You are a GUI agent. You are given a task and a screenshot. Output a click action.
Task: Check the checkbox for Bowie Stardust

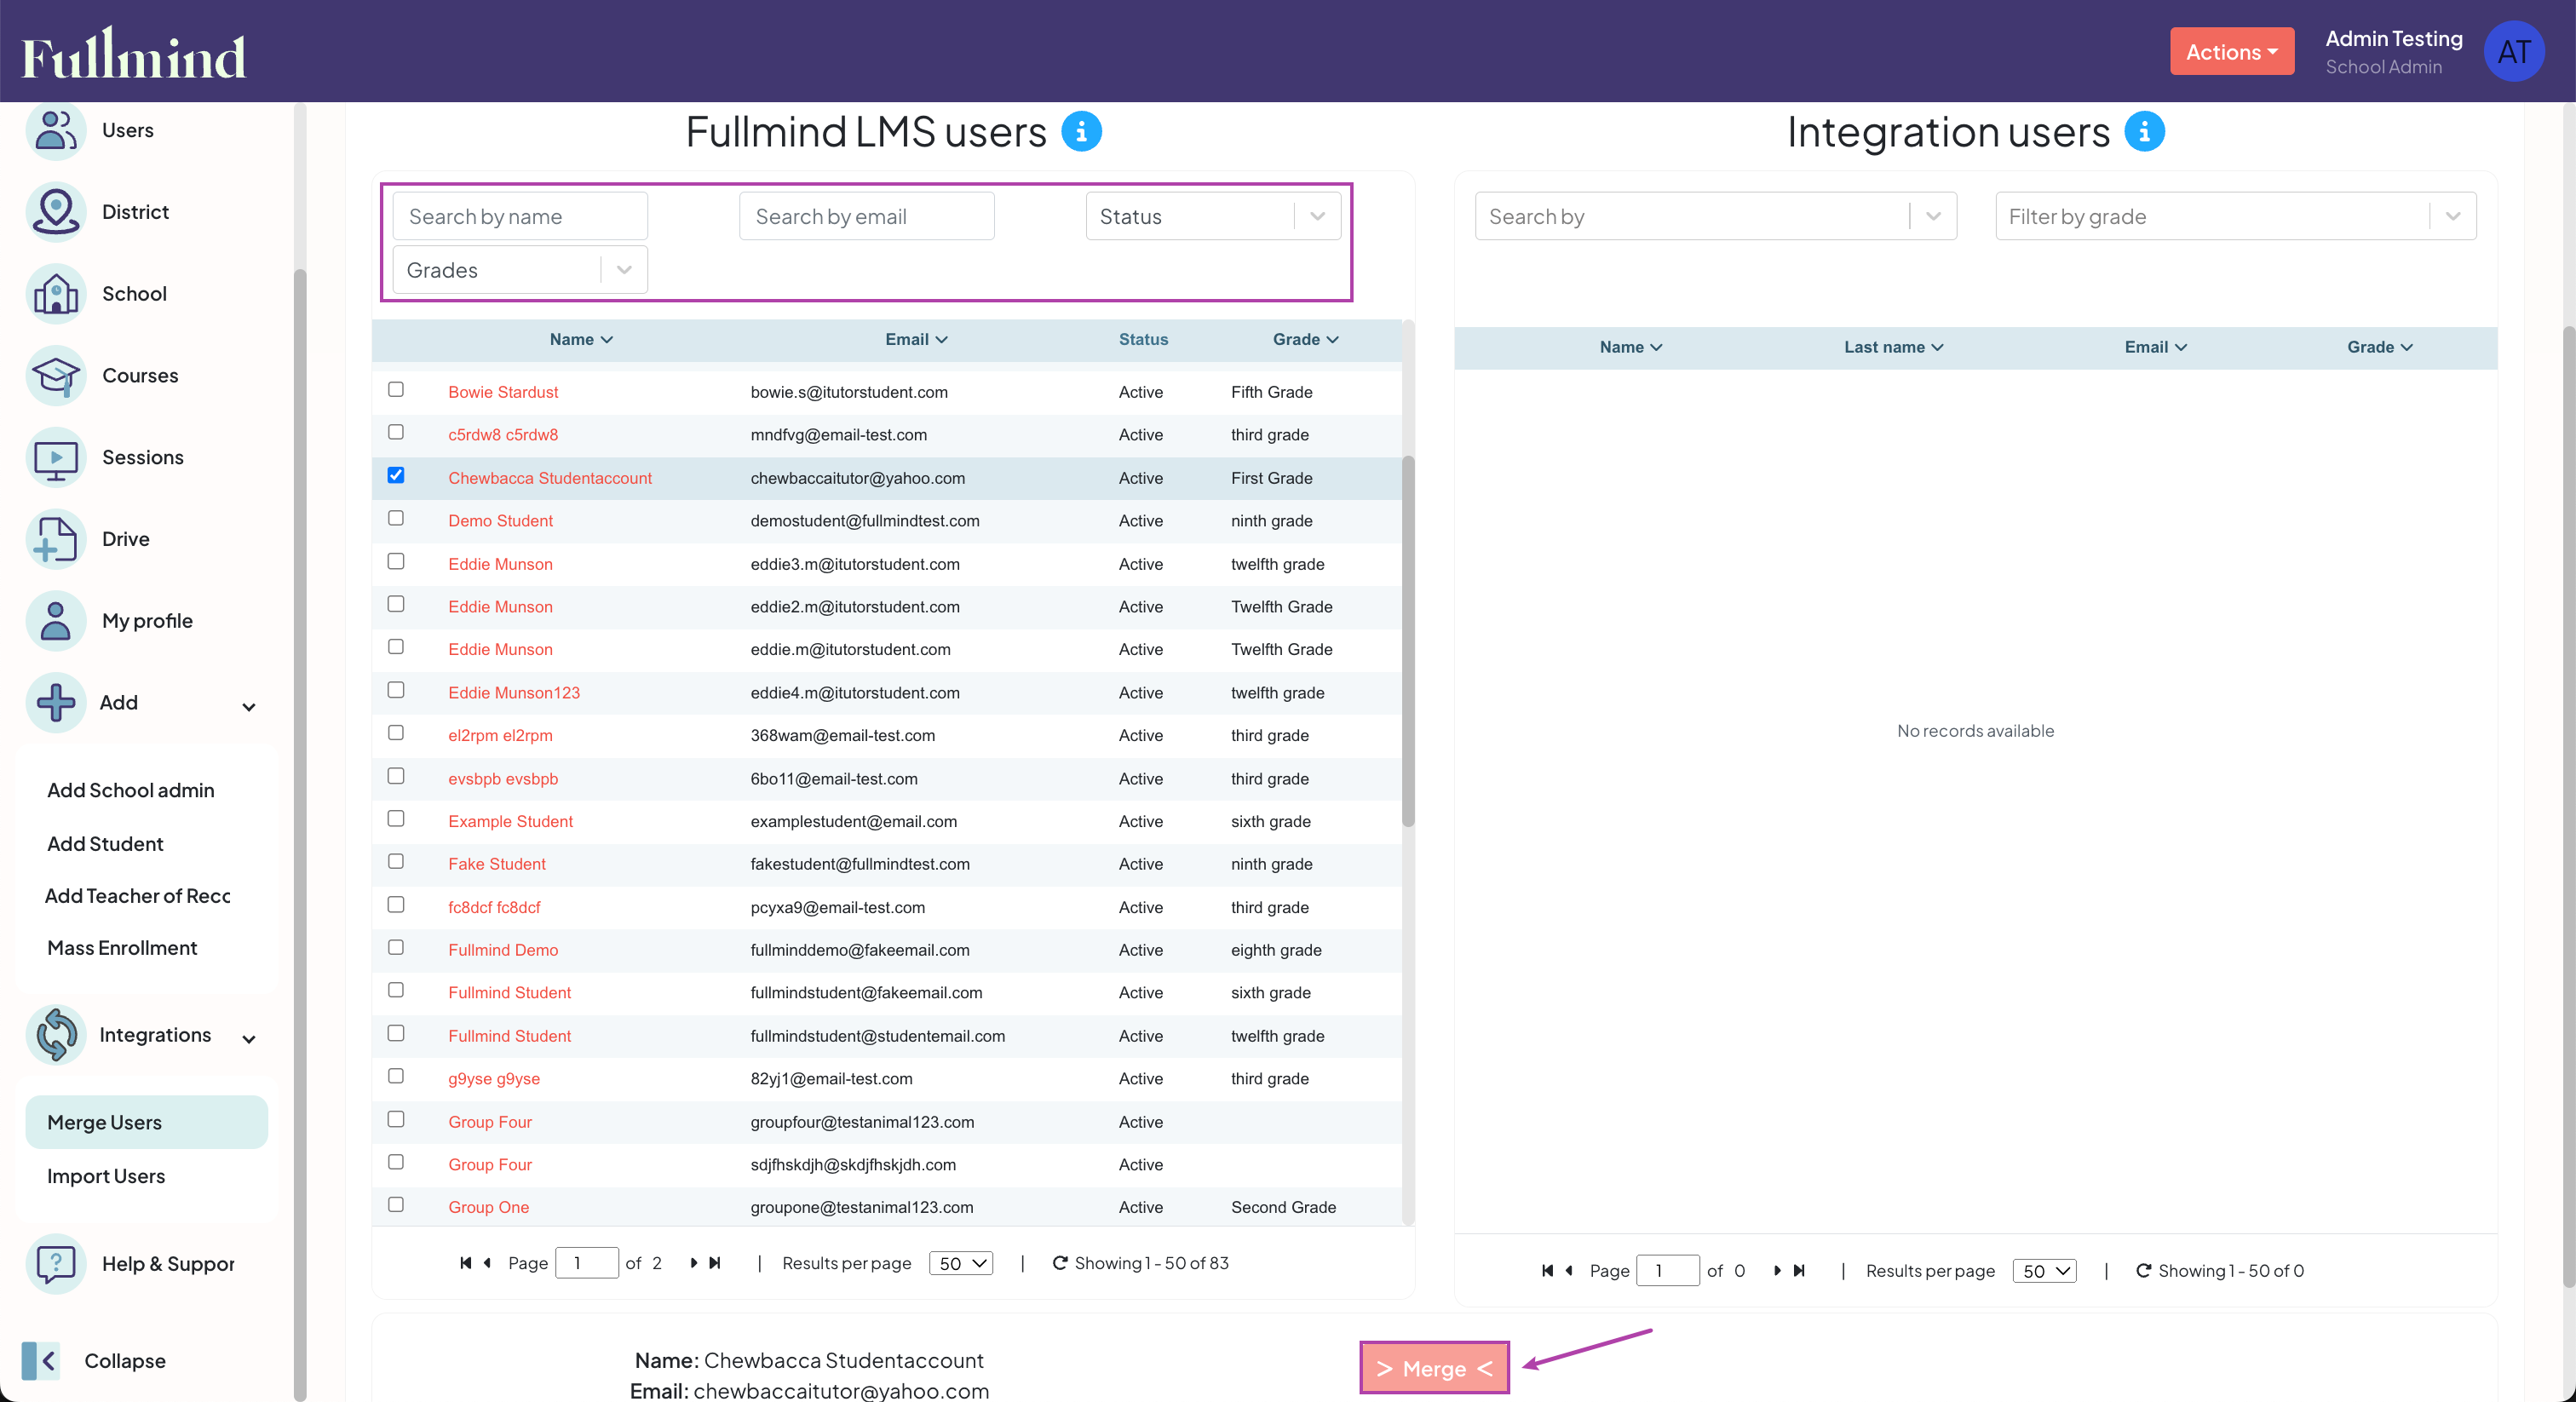pos(396,389)
